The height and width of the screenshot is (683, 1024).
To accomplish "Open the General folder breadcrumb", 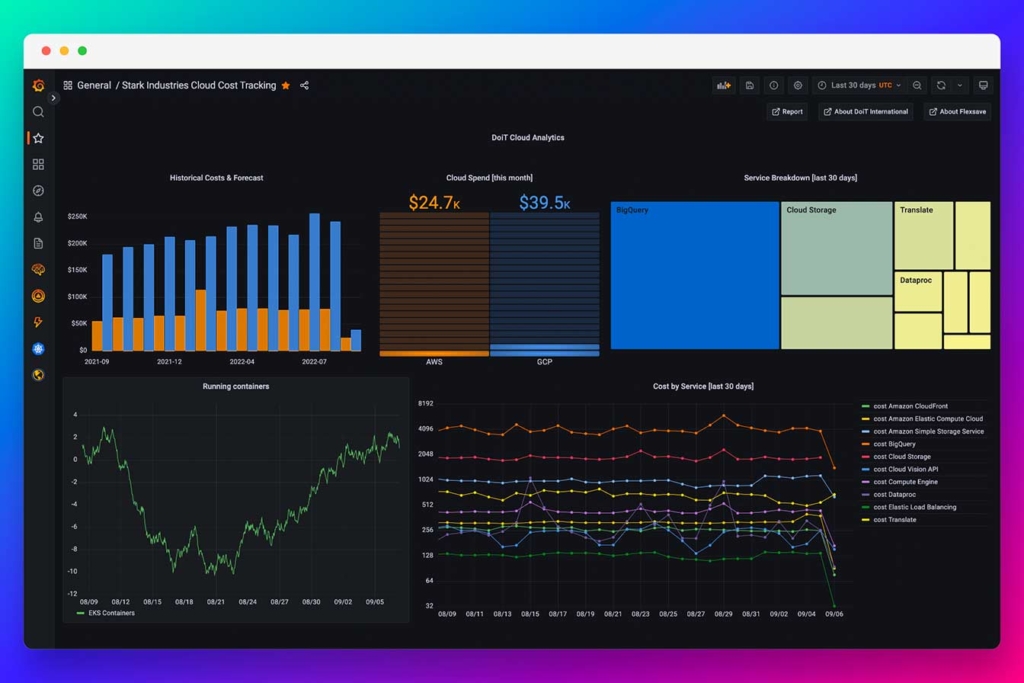I will point(94,86).
